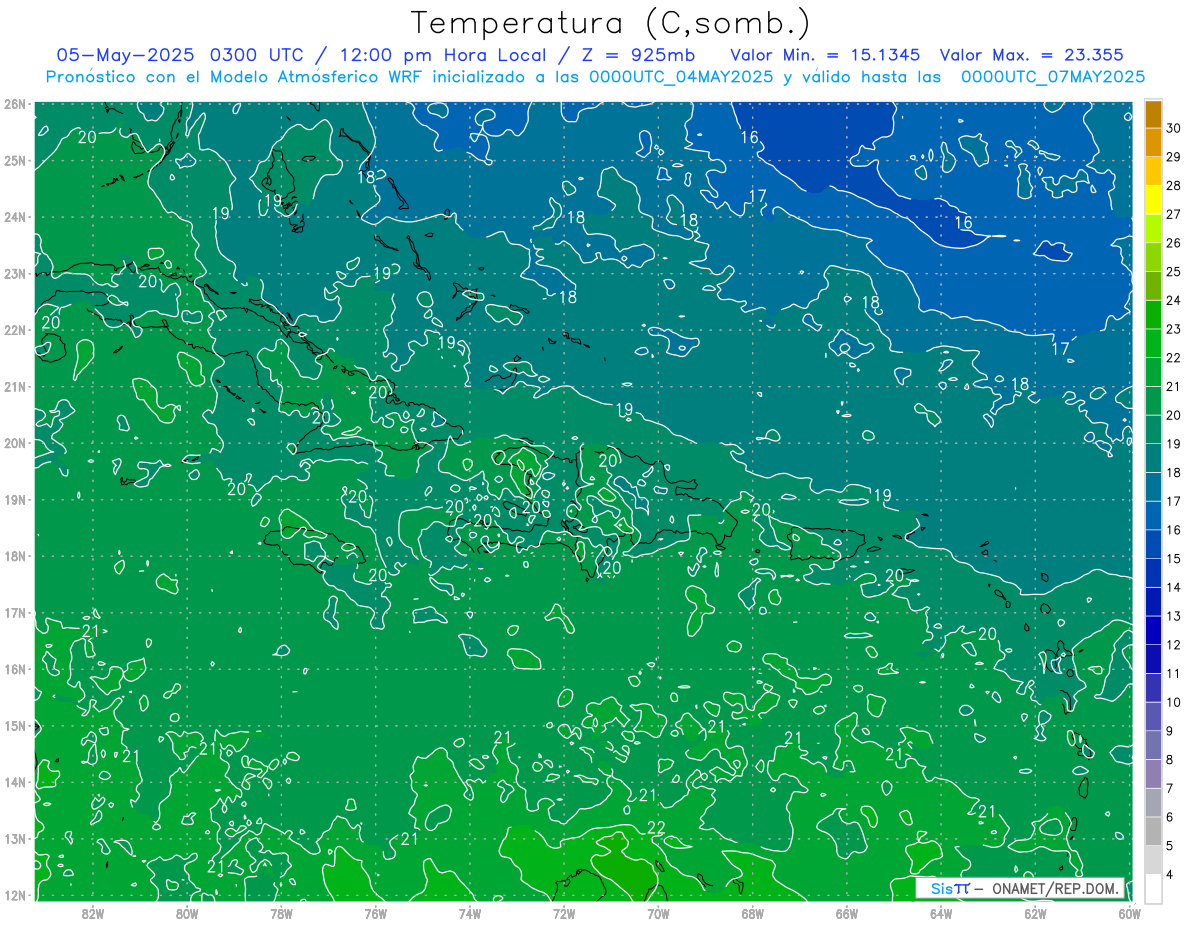Click the "66W" longitude axis label

point(846,912)
